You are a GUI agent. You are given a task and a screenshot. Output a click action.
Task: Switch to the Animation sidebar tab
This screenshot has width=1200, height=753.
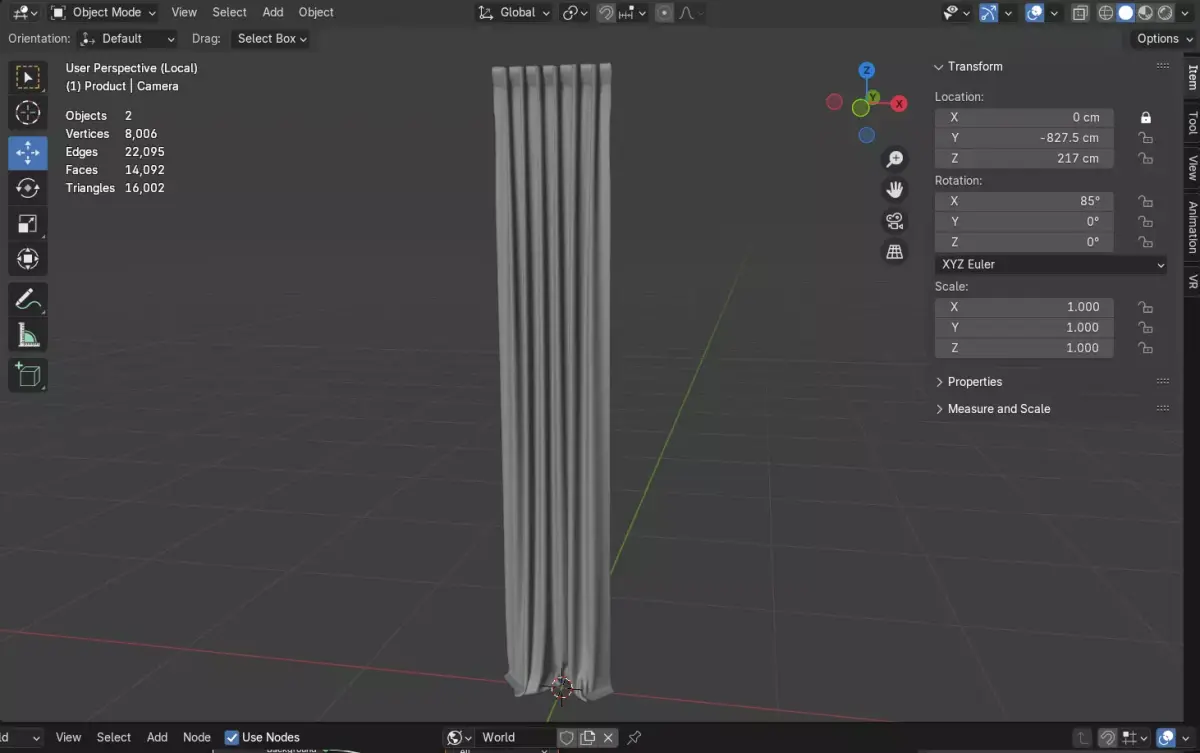[x=1192, y=226]
